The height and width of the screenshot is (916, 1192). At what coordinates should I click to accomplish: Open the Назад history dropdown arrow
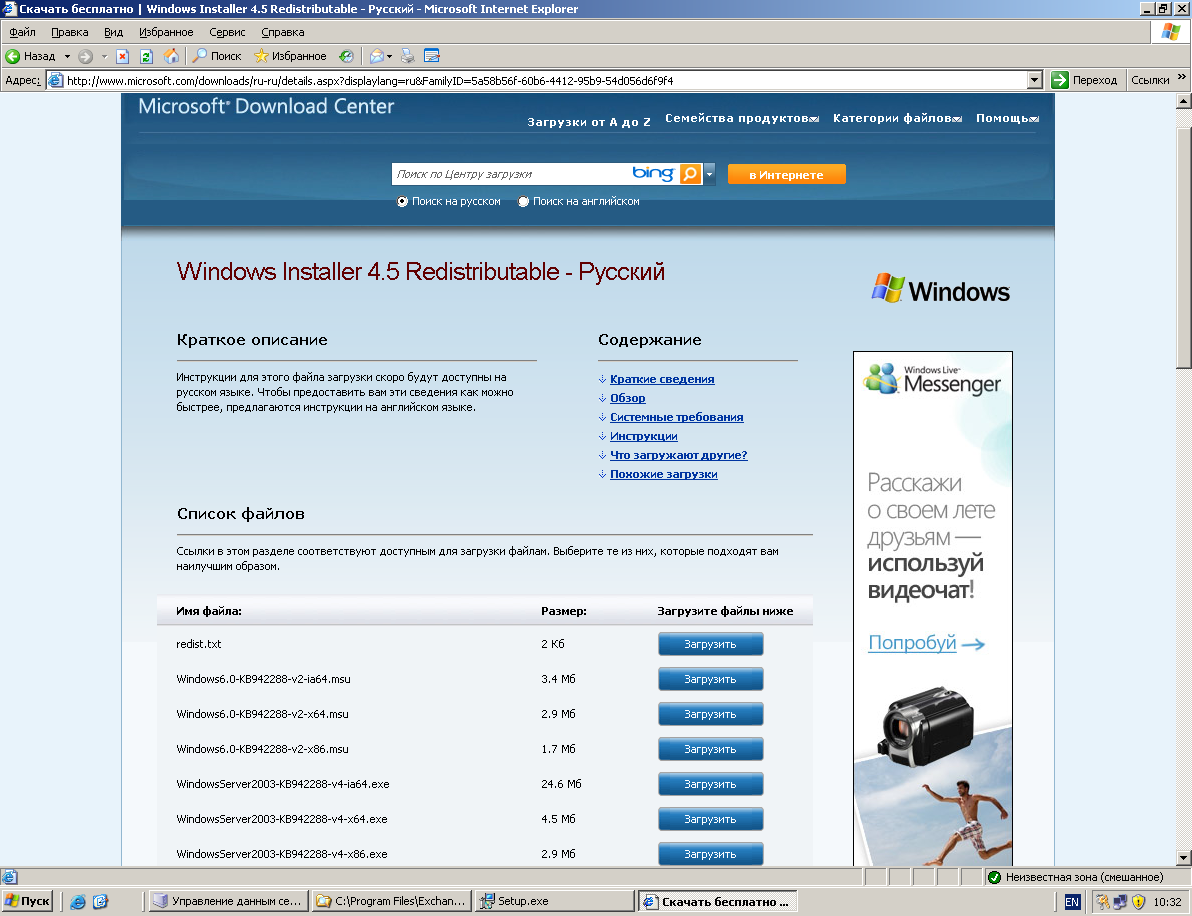(x=67, y=56)
